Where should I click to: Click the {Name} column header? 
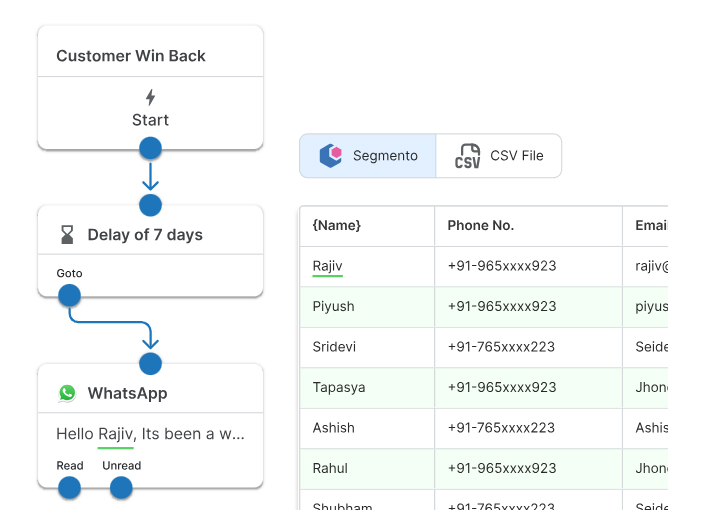coord(337,226)
